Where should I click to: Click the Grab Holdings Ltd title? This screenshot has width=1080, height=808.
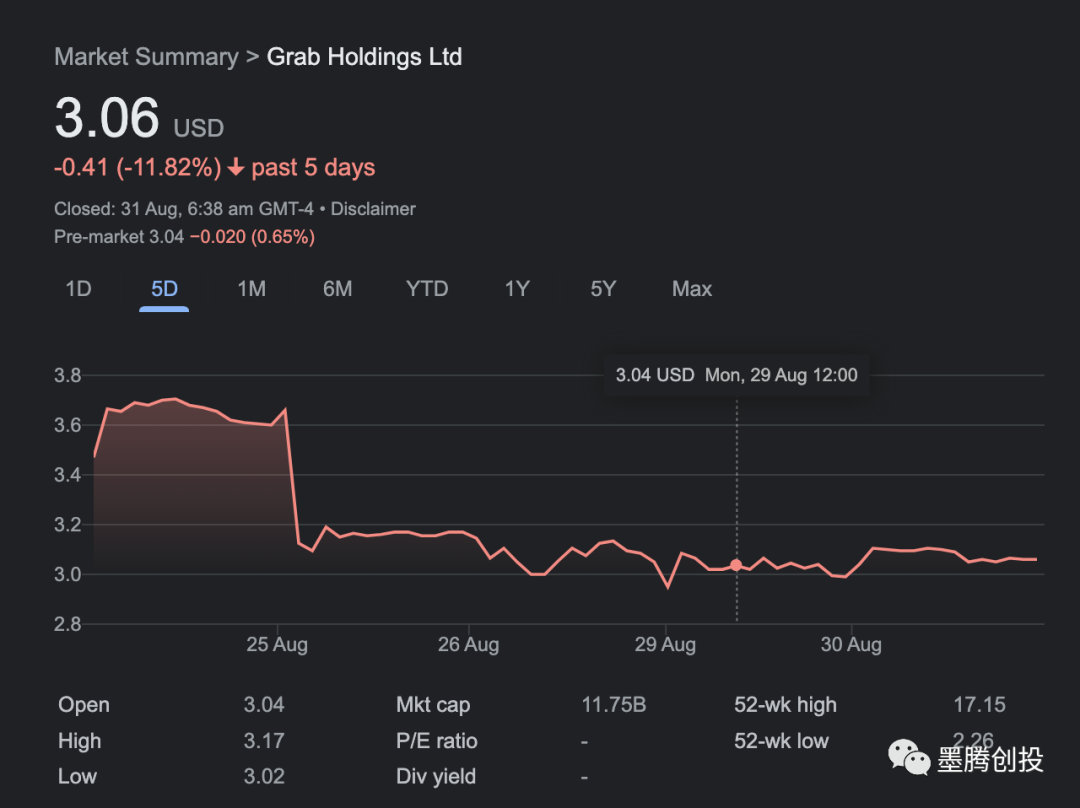[x=364, y=57]
